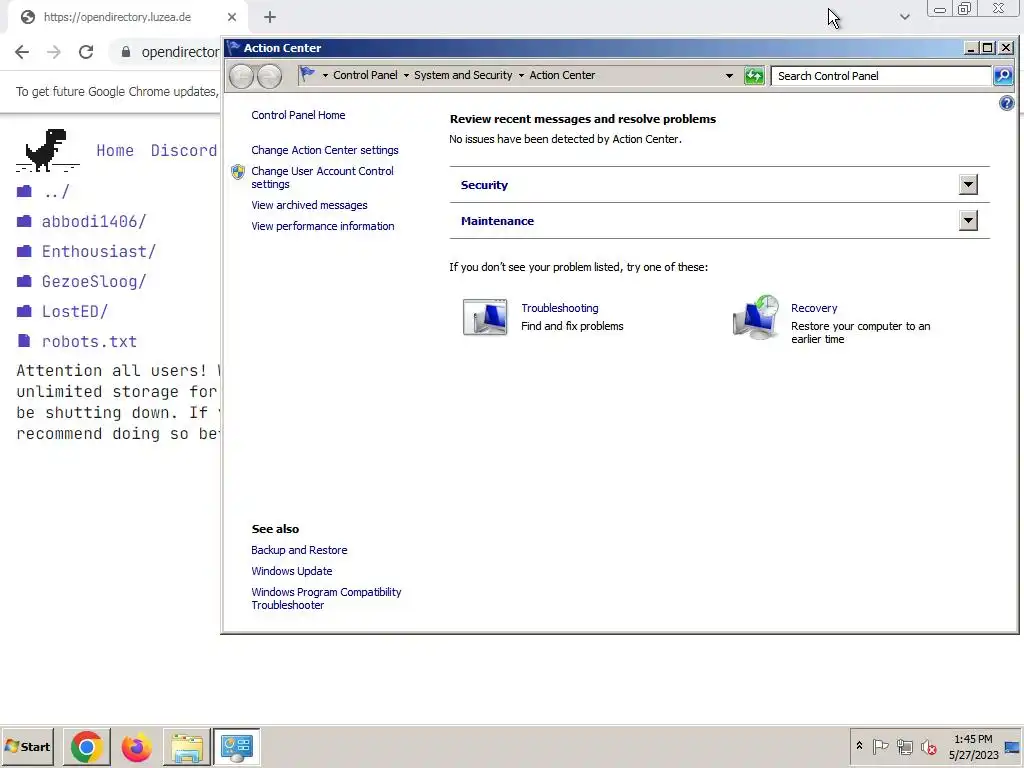This screenshot has height=768, width=1024.
Task: Click the Control Panel help question-mark icon
Action: tap(1006, 103)
